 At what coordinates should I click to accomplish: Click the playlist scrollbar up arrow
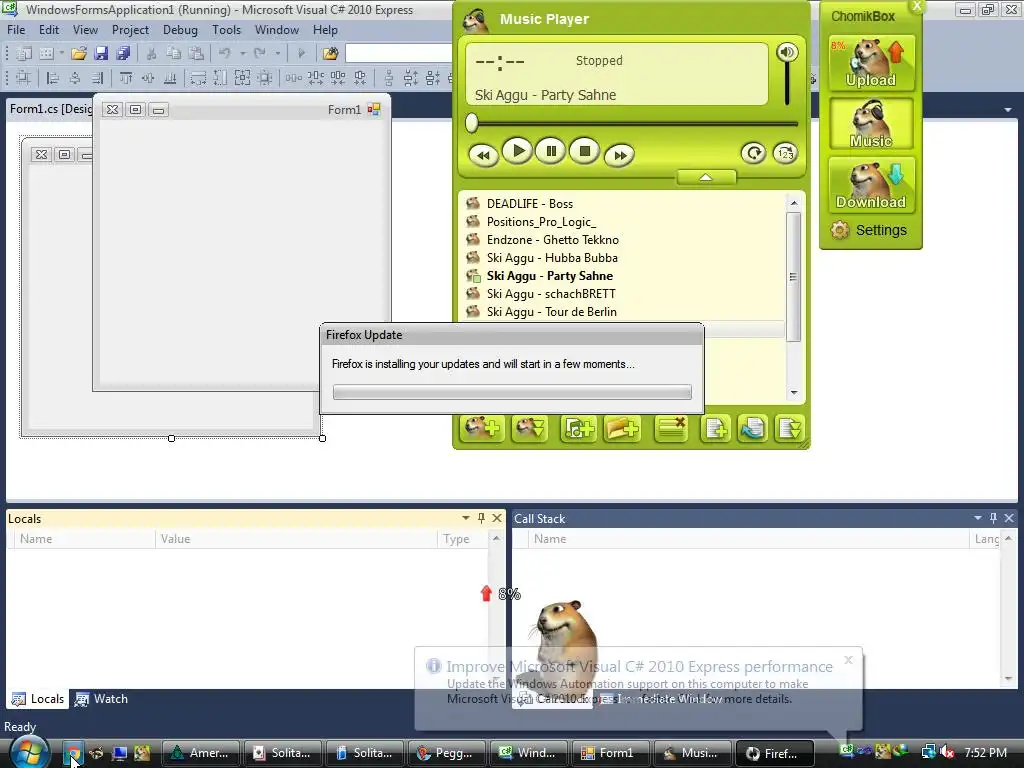pyautogui.click(x=793, y=203)
